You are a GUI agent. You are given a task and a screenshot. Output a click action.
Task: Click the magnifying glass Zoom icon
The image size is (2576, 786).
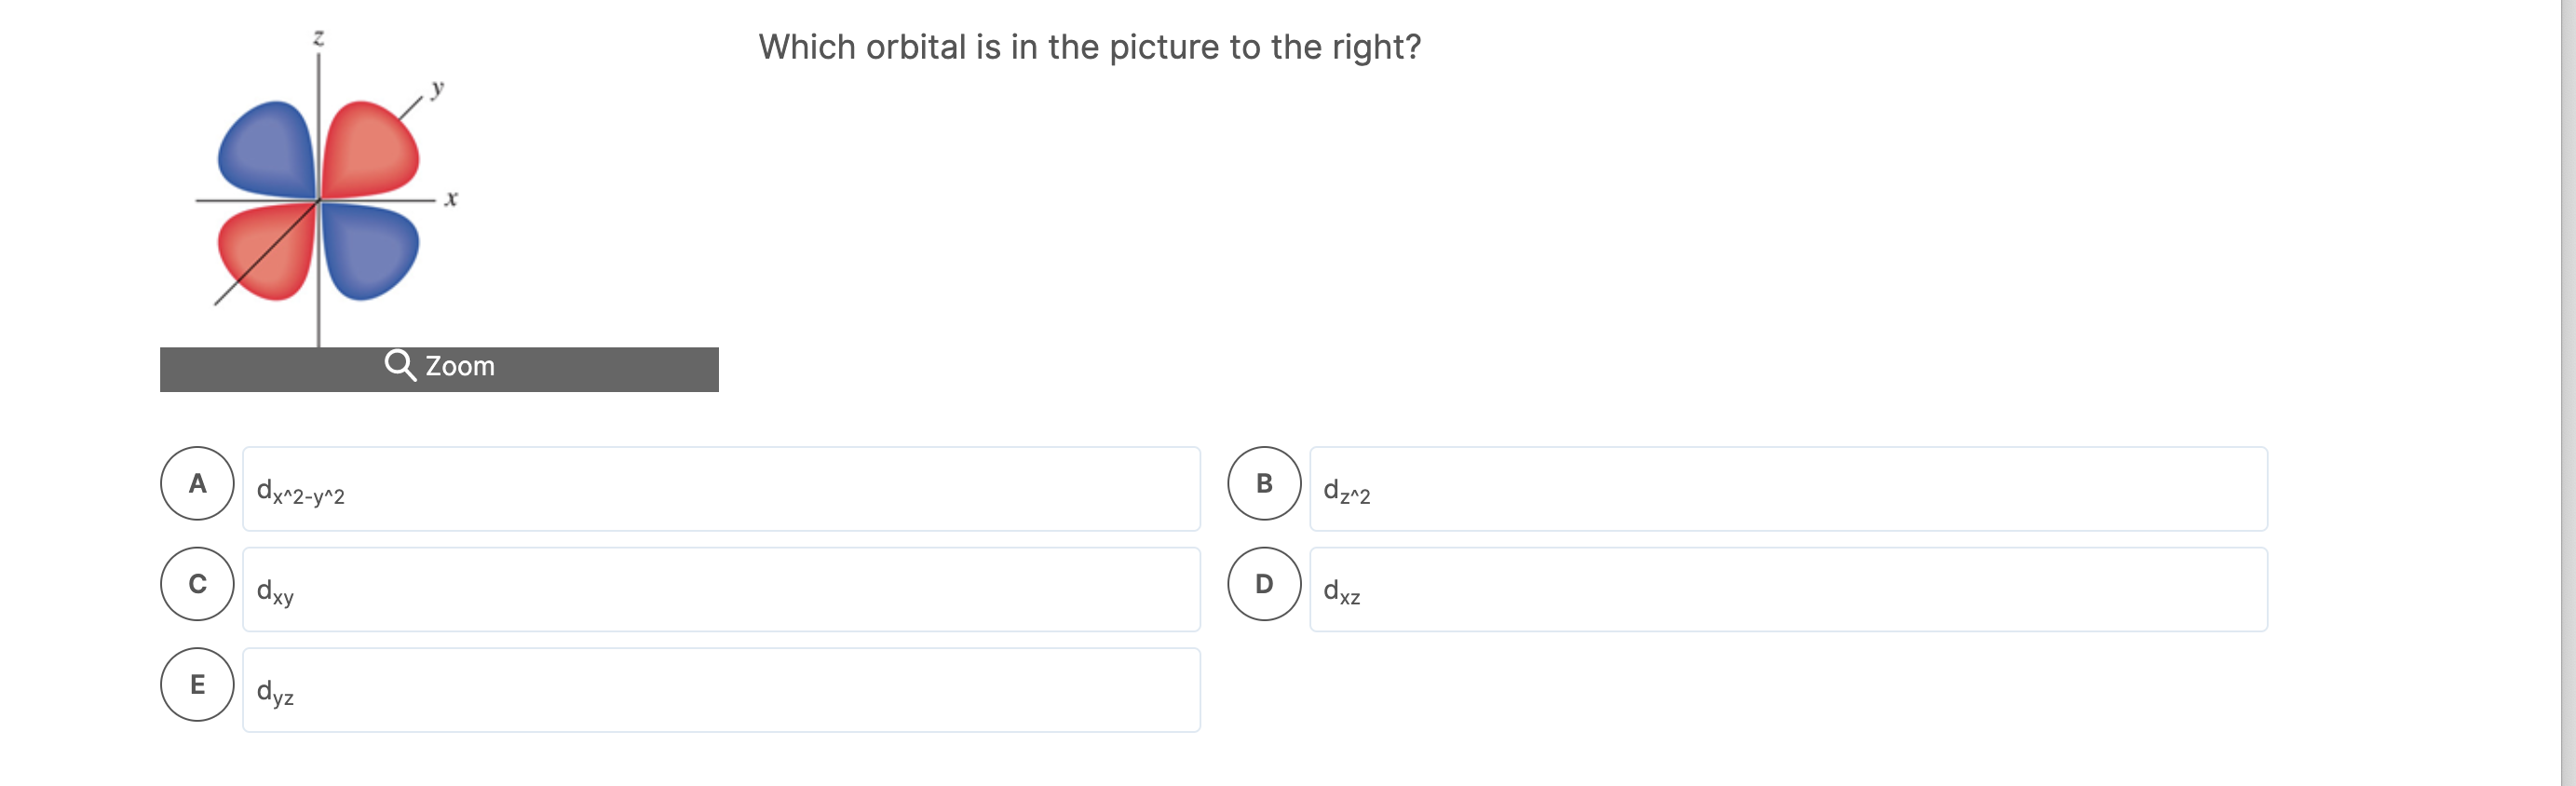[x=400, y=365]
